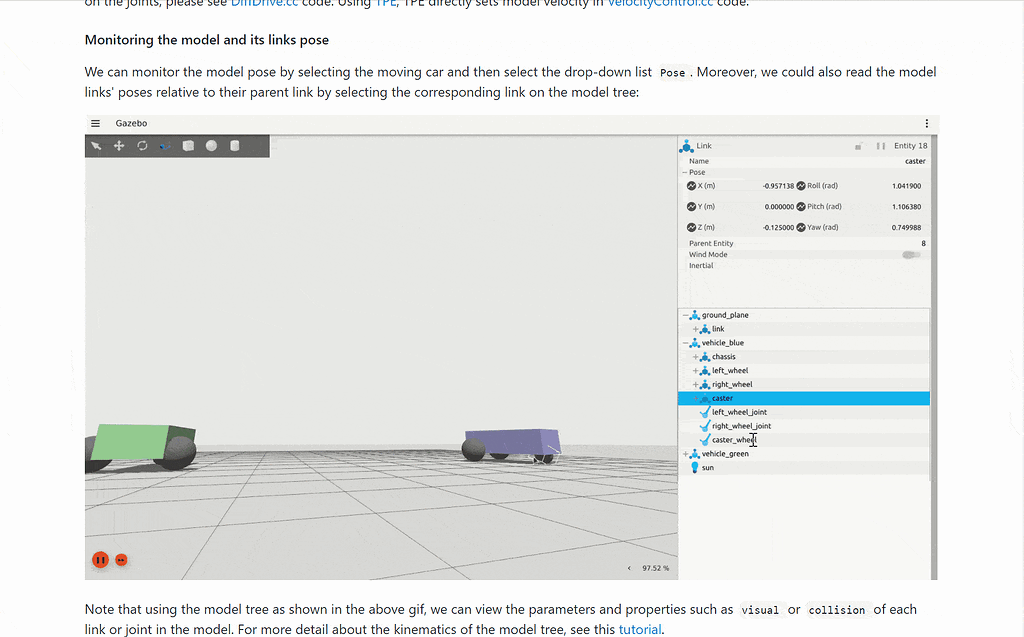This screenshot has height=637, width=1024.
Task: Click the plot icon beside X (m)
Action: (691, 185)
